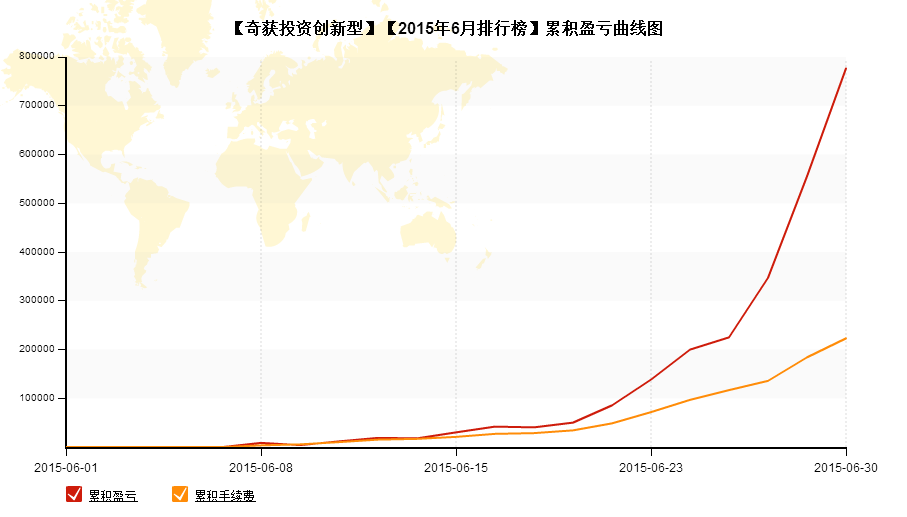Image resolution: width=907 pixels, height=517 pixels.
Task: Toggle the red 累积盈亏 checkbox
Action: point(74,494)
